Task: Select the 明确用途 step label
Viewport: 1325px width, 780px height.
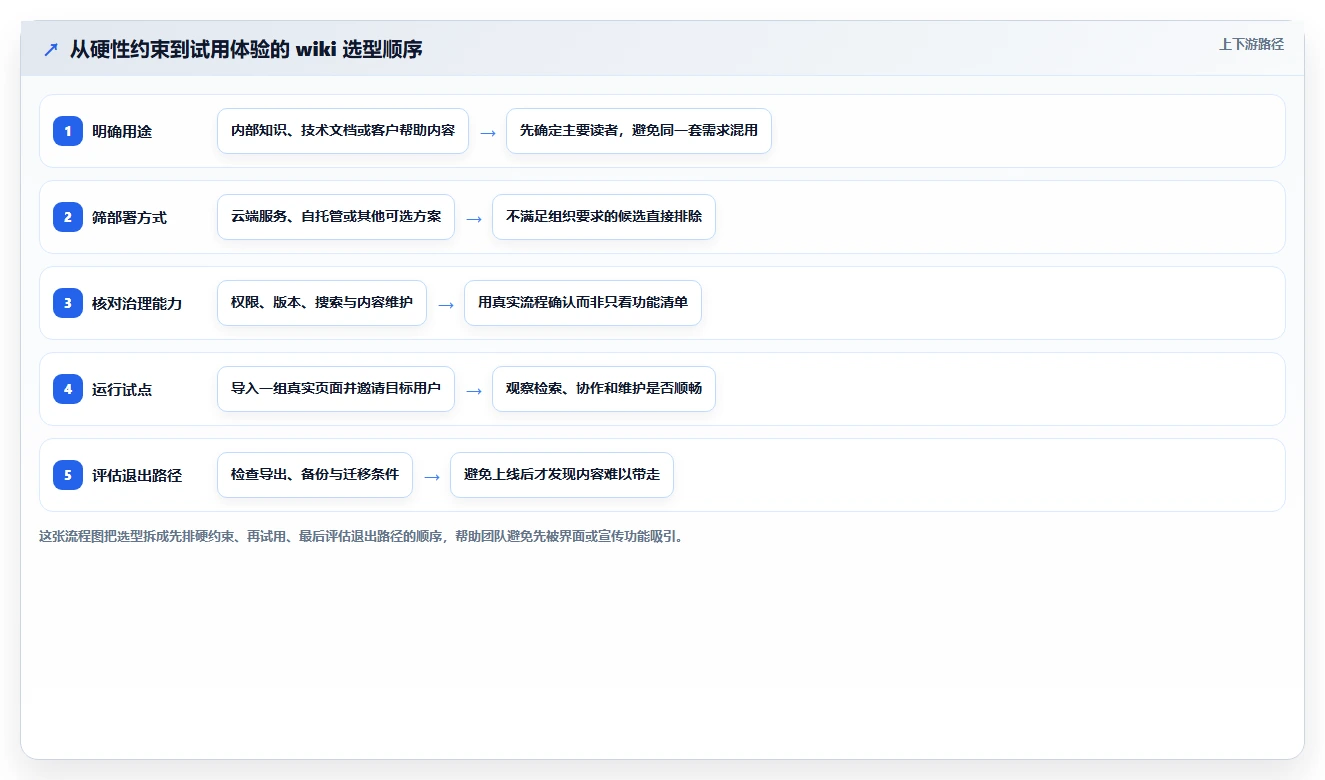Action: coord(122,131)
